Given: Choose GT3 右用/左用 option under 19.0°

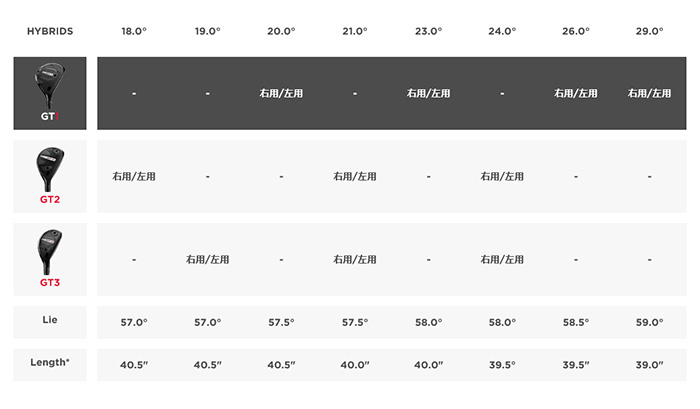Looking at the screenshot, I should coord(207,259).
